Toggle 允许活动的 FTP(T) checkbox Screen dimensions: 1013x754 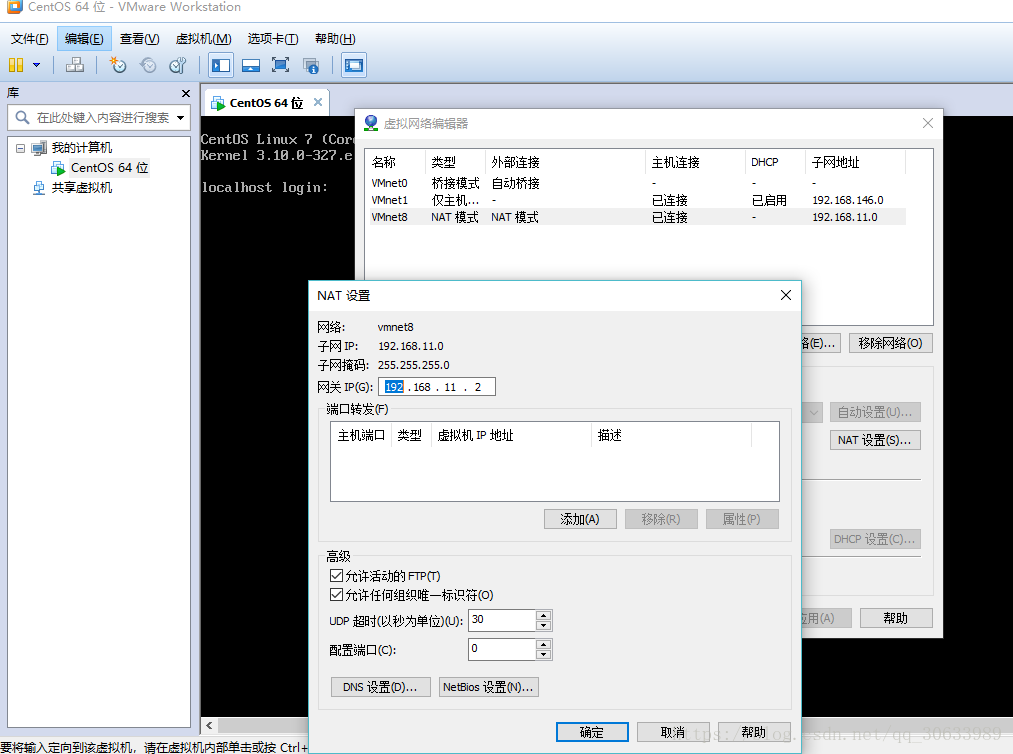(337, 576)
